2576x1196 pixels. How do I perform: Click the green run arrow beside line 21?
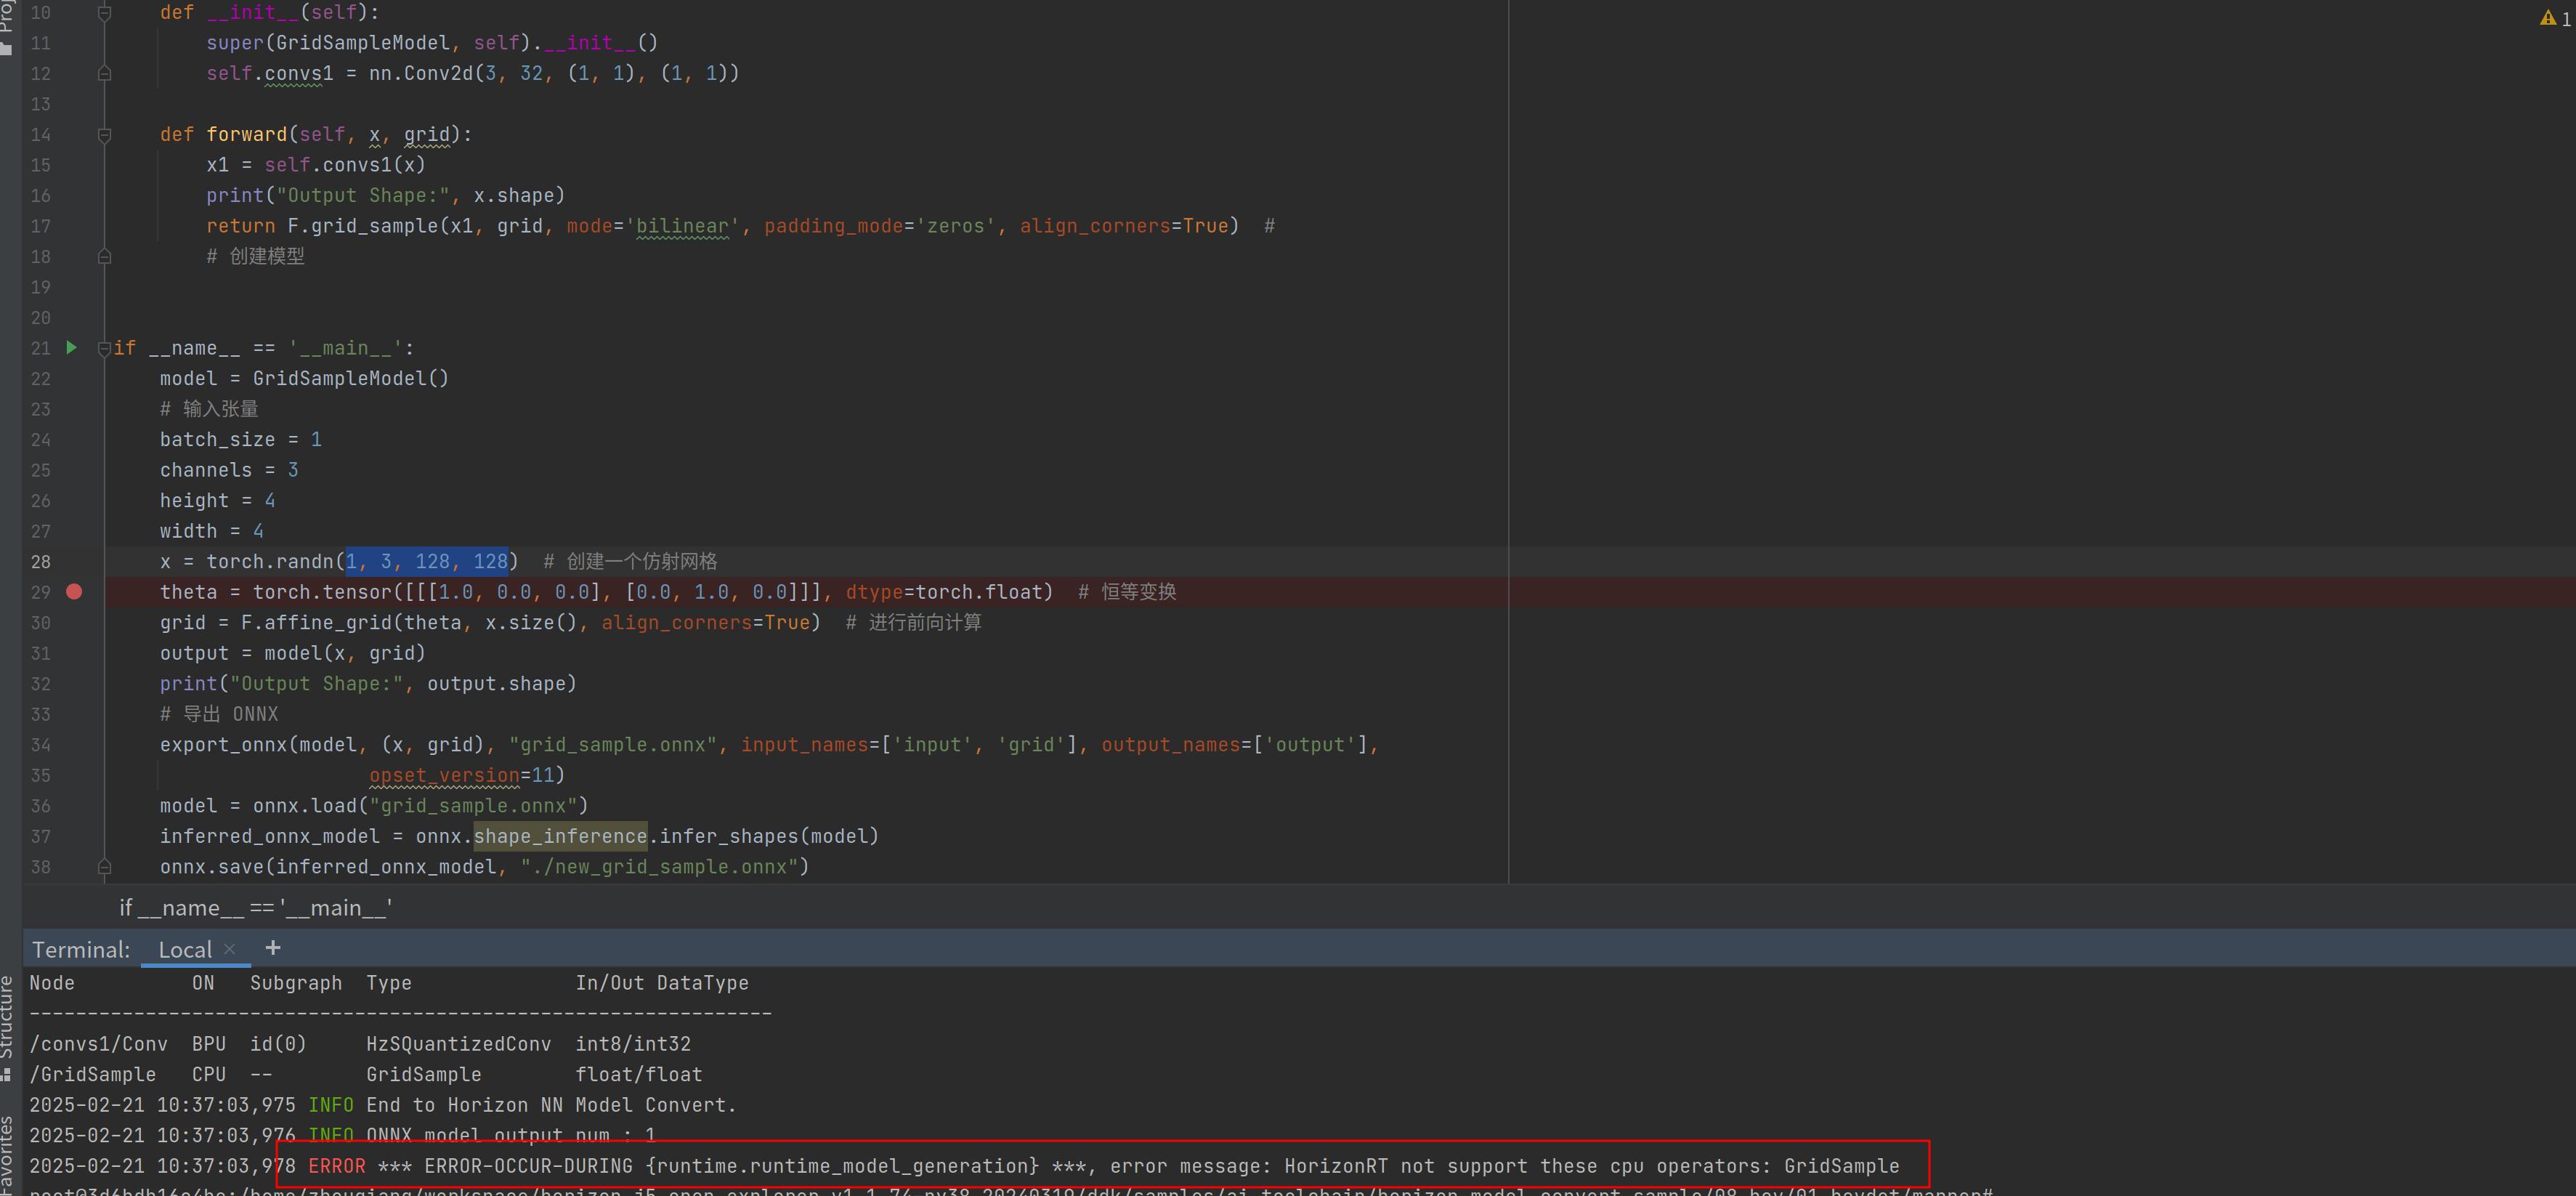tap(71, 347)
